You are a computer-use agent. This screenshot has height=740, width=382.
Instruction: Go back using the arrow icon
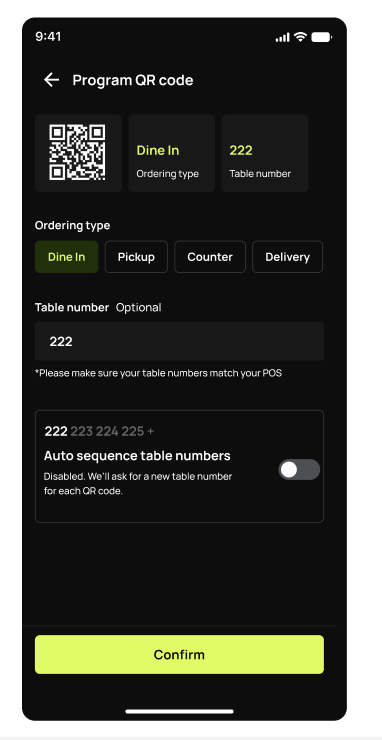51,80
